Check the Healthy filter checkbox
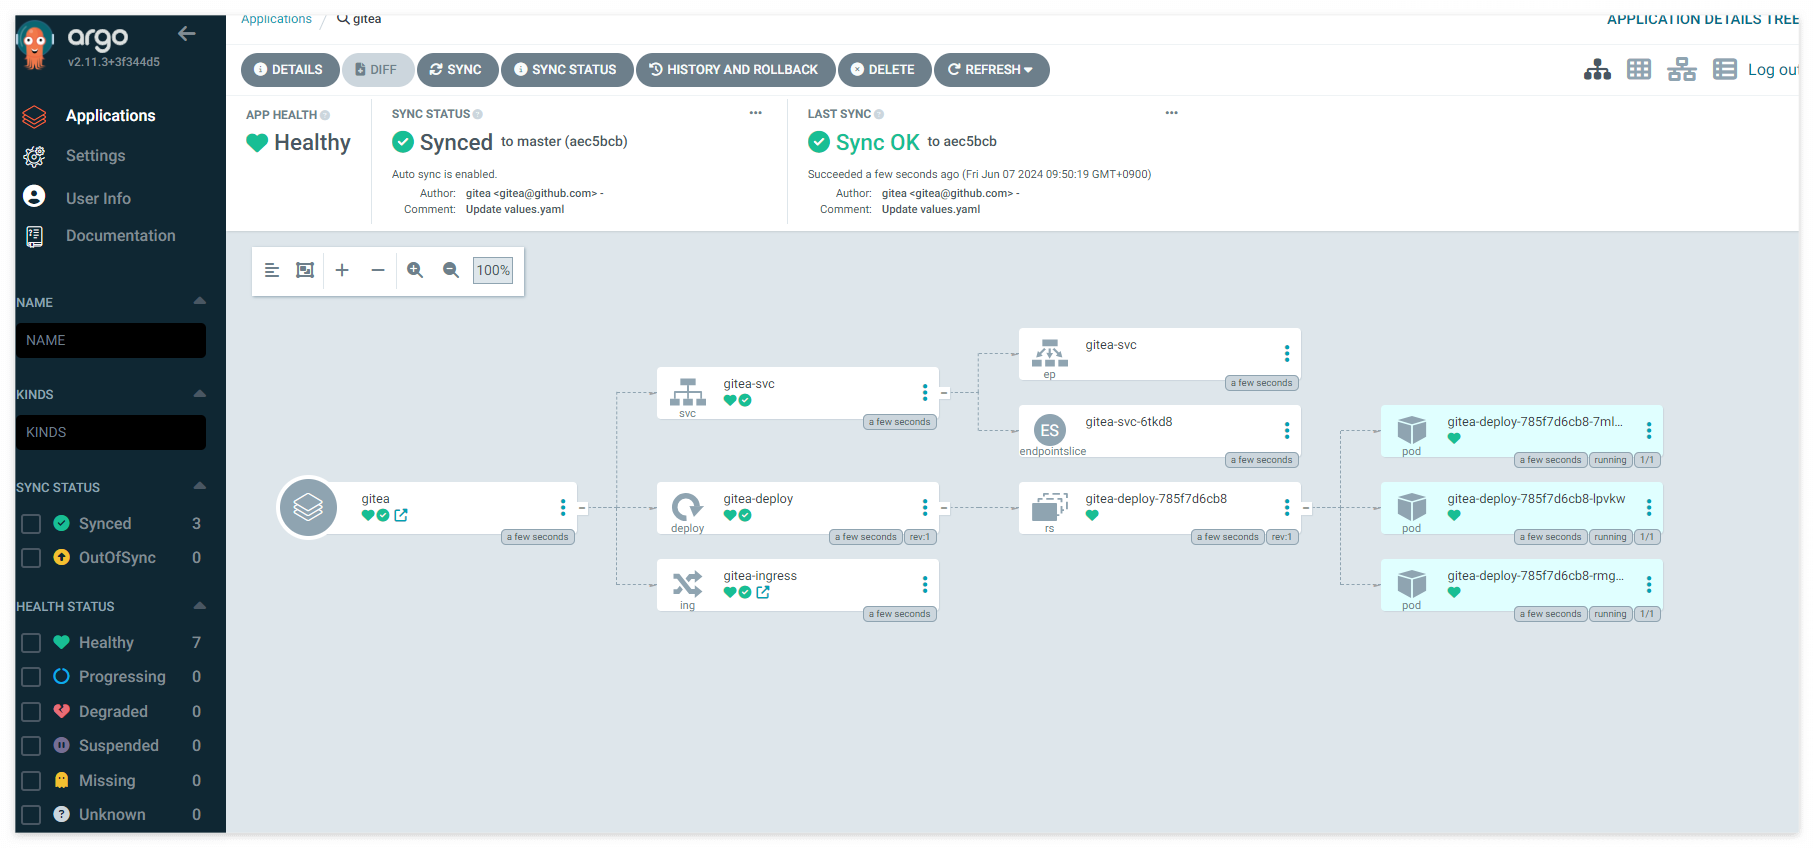Image resolution: width=1814 pixels, height=848 pixels. point(31,643)
